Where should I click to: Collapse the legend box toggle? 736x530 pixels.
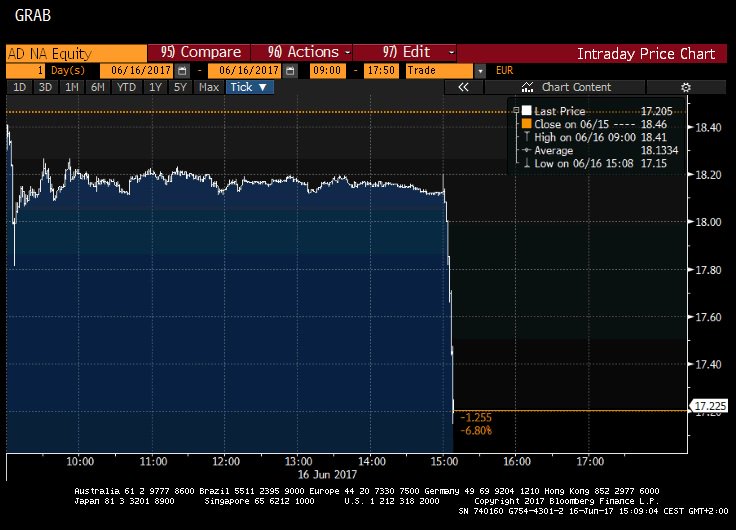click(516, 111)
